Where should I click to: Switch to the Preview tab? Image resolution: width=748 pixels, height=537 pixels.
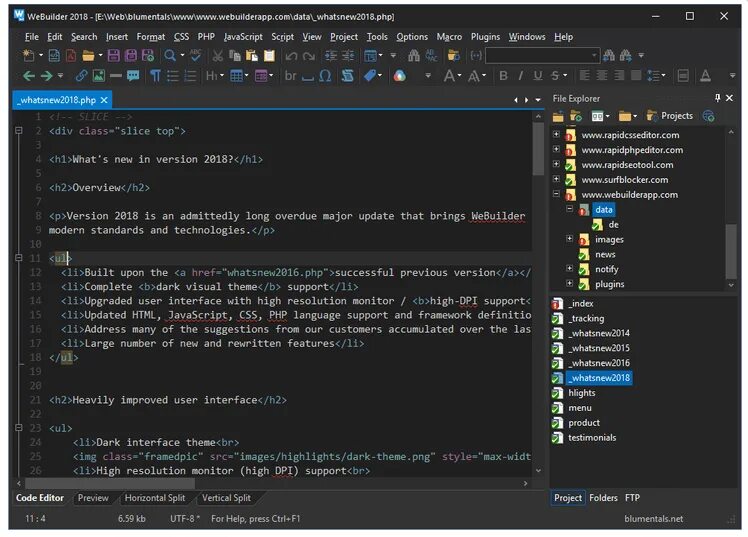click(93, 498)
